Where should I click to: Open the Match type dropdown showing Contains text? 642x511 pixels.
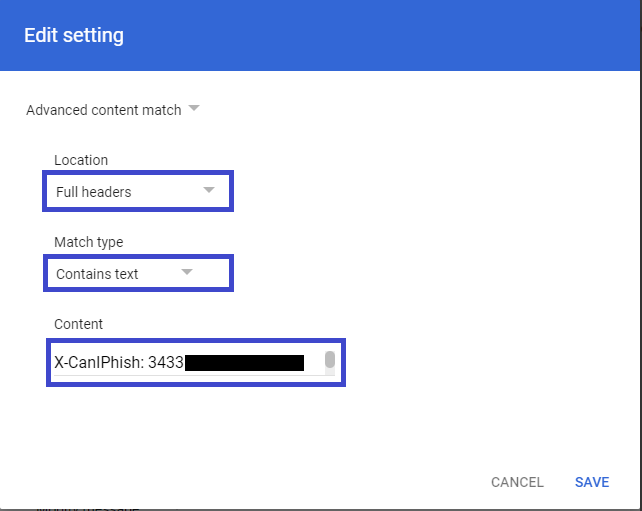(x=138, y=273)
